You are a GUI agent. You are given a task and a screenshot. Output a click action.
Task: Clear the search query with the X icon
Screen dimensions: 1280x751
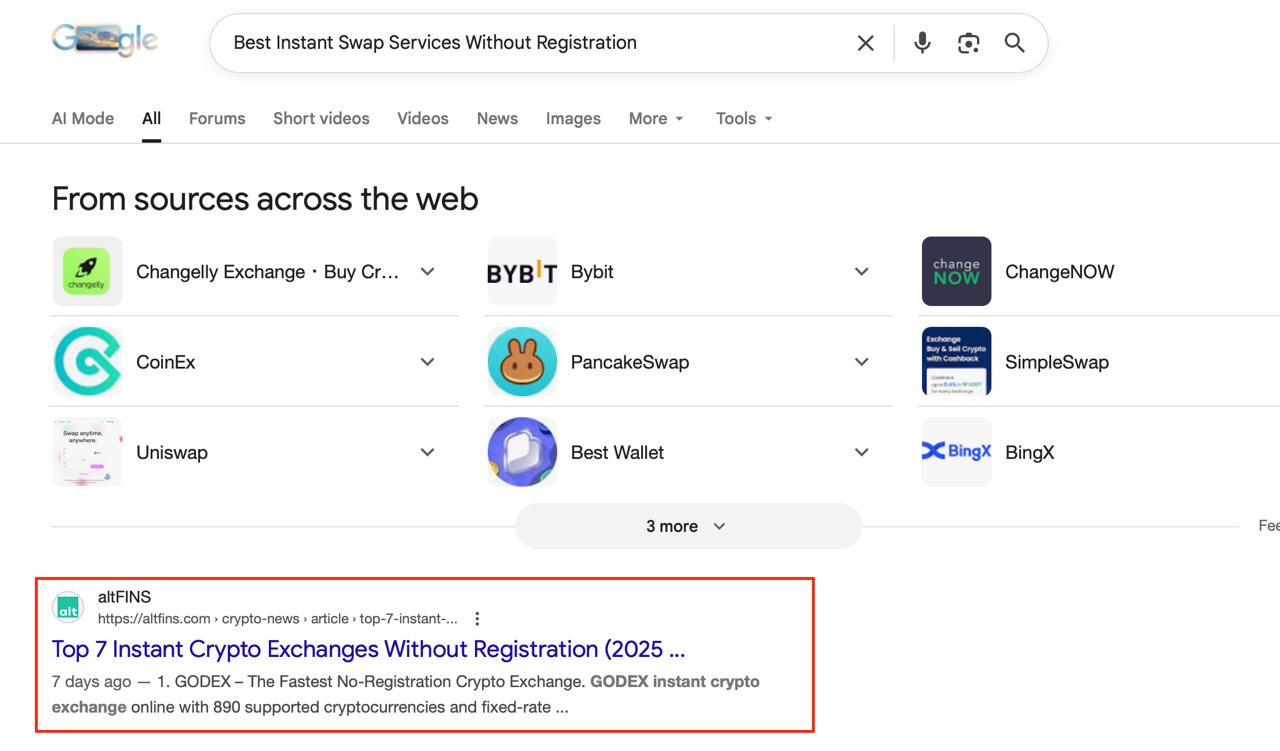(x=866, y=43)
